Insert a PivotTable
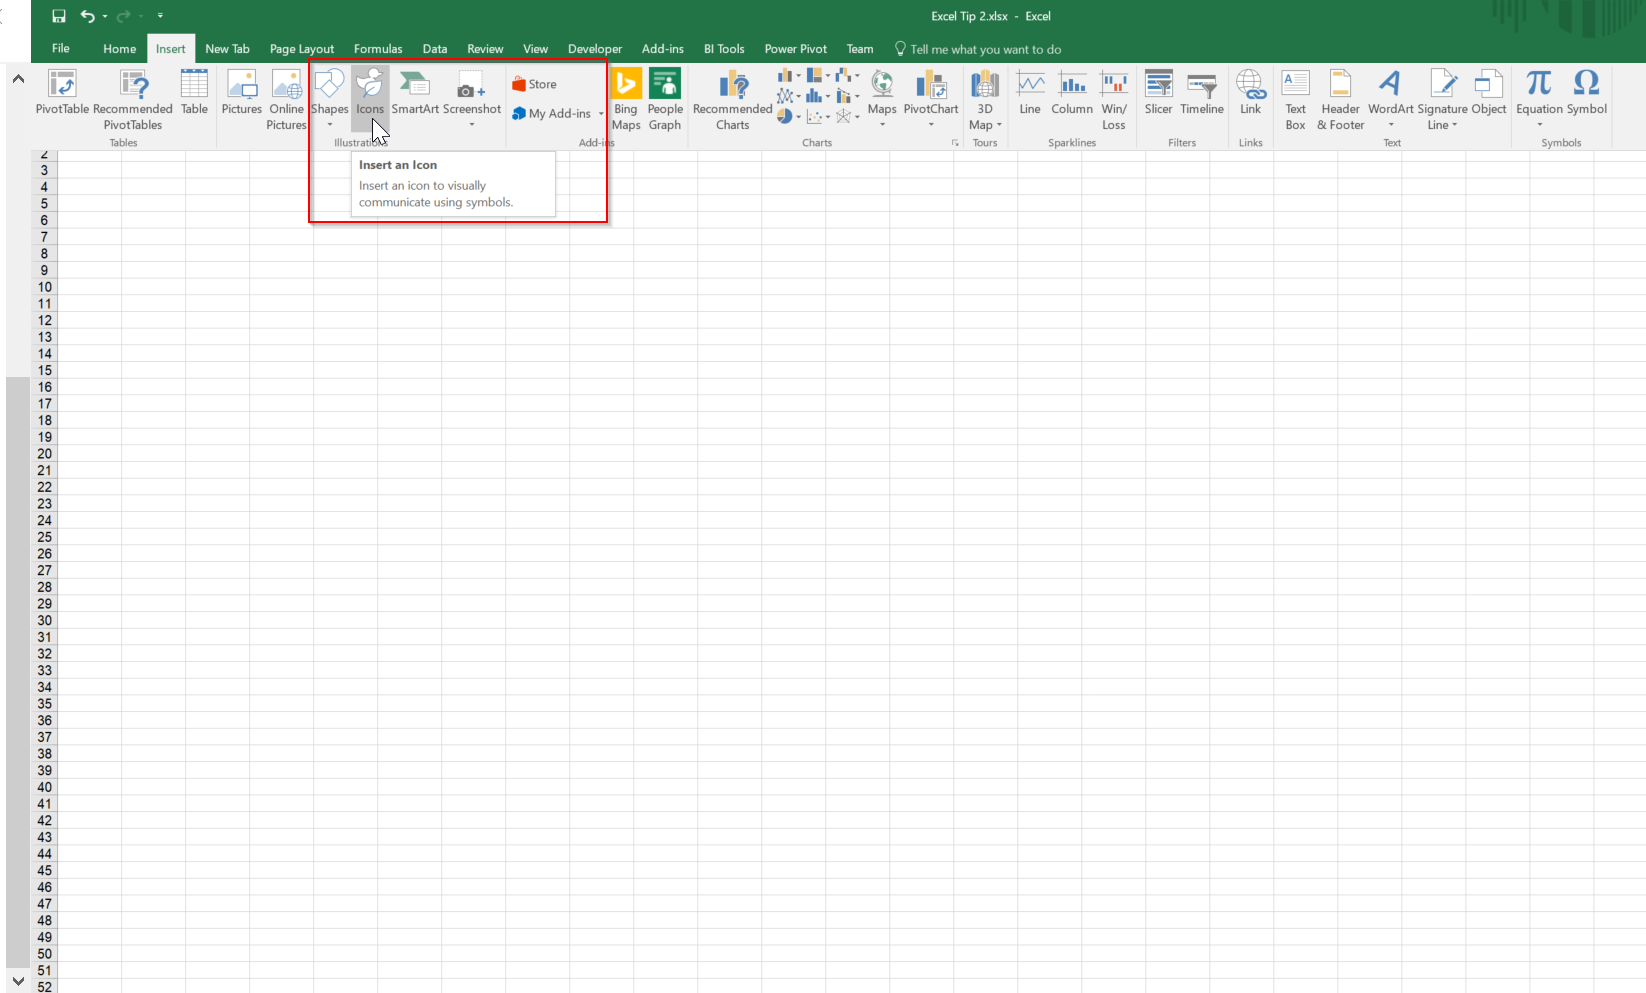1646x993 pixels. point(61,97)
